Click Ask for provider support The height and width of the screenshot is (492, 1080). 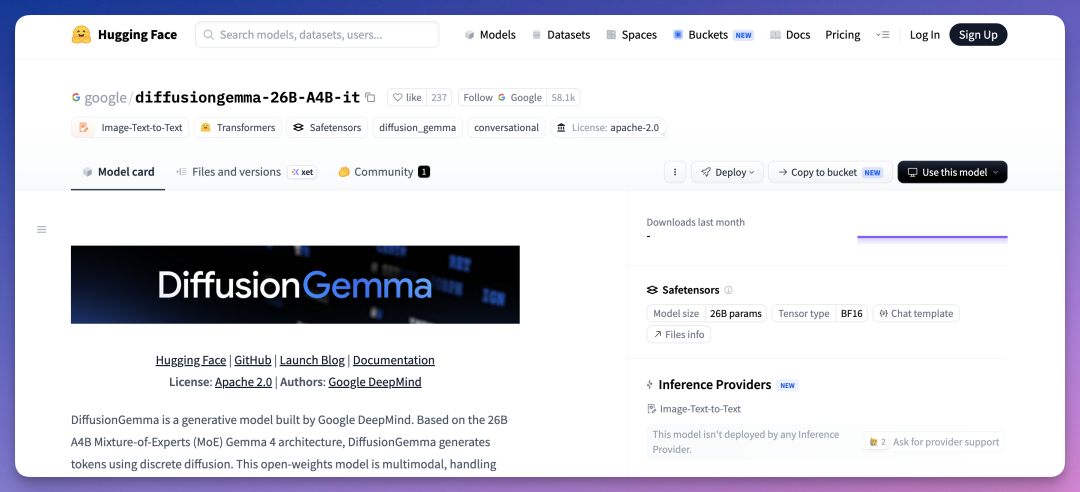click(933, 442)
